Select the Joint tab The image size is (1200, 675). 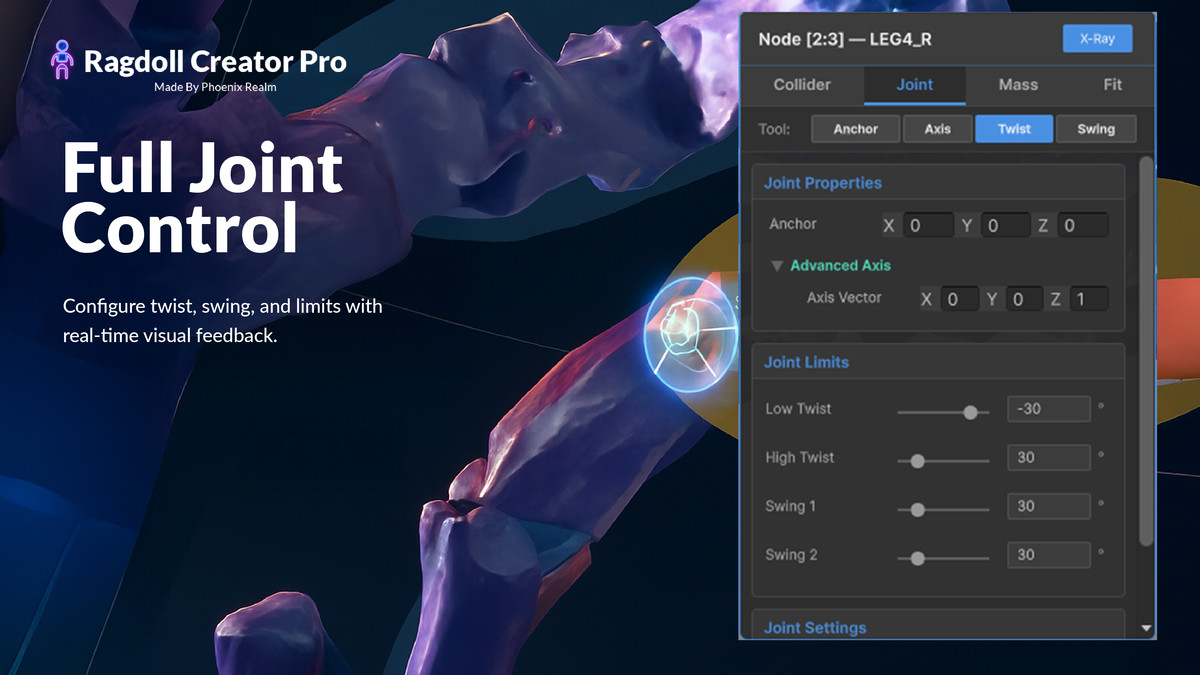[913, 85]
